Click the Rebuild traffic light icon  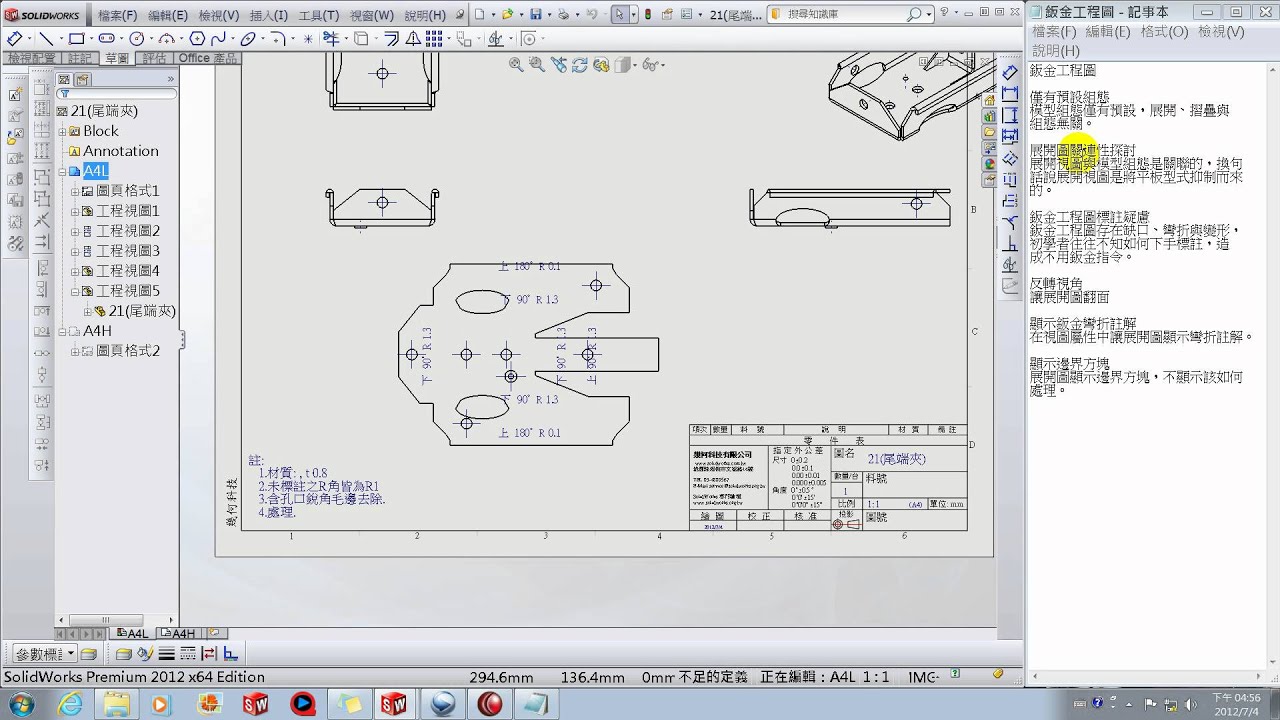point(646,14)
